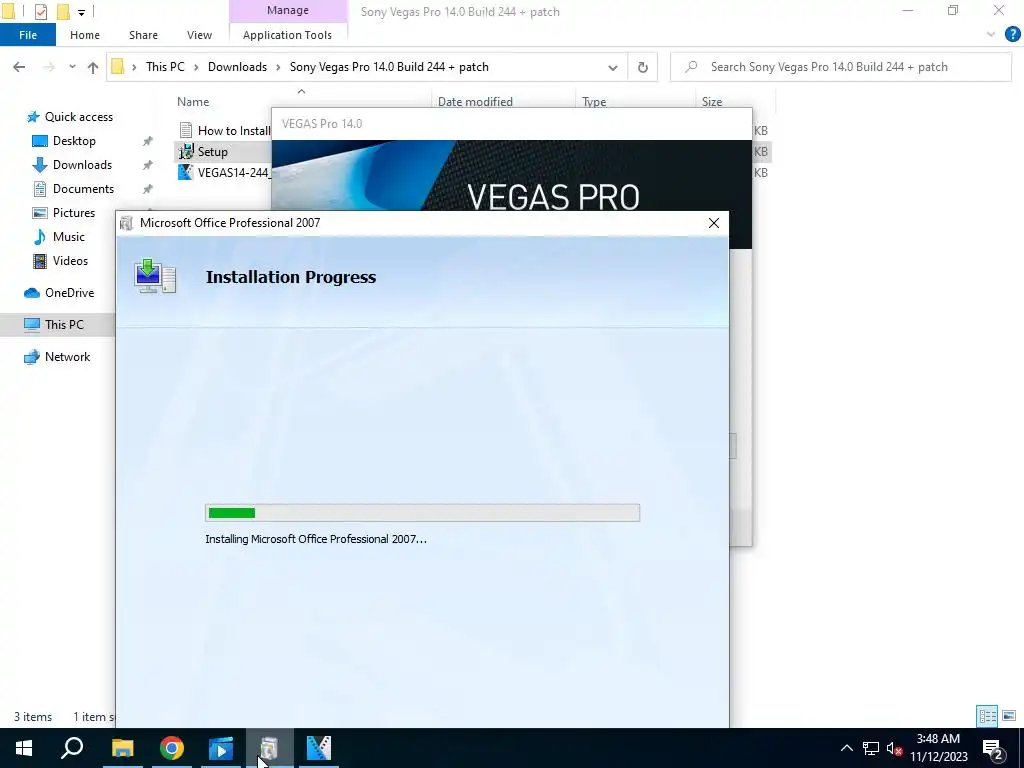Open OneDrive in the navigation pane

(x=69, y=293)
